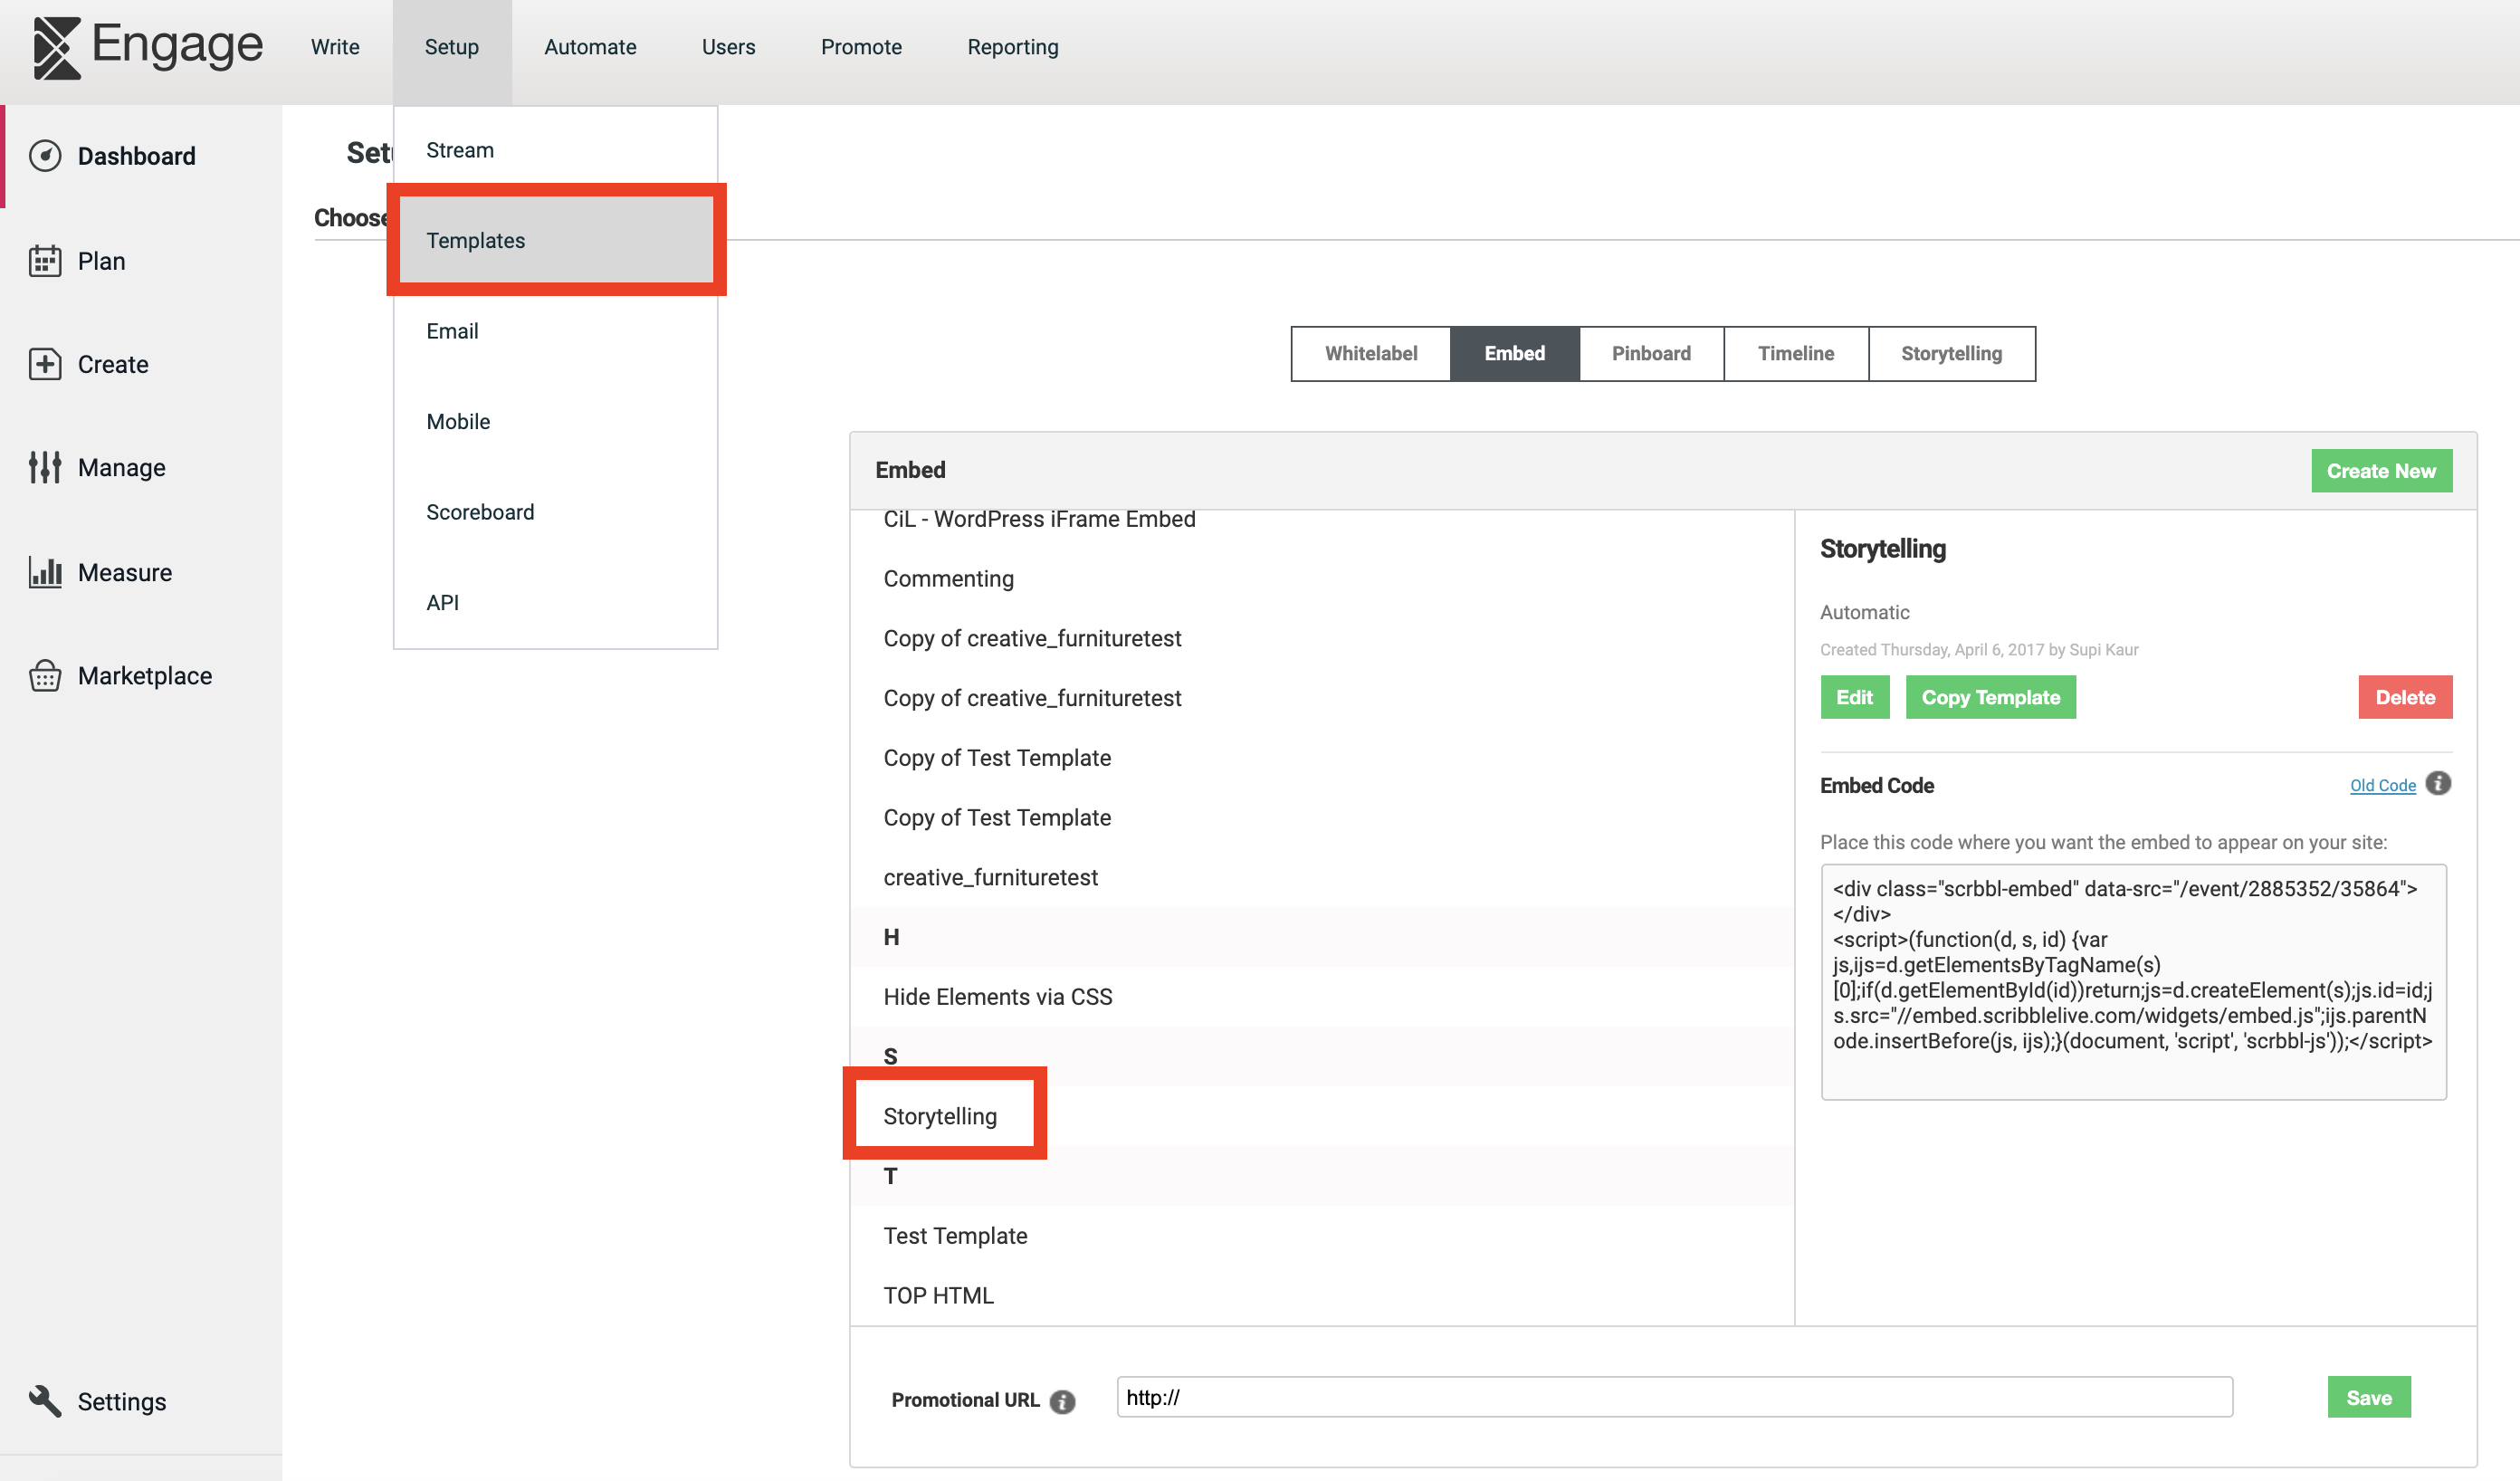2520x1481 pixels.
Task: Click the Embed Code info icon
Action: [2438, 784]
